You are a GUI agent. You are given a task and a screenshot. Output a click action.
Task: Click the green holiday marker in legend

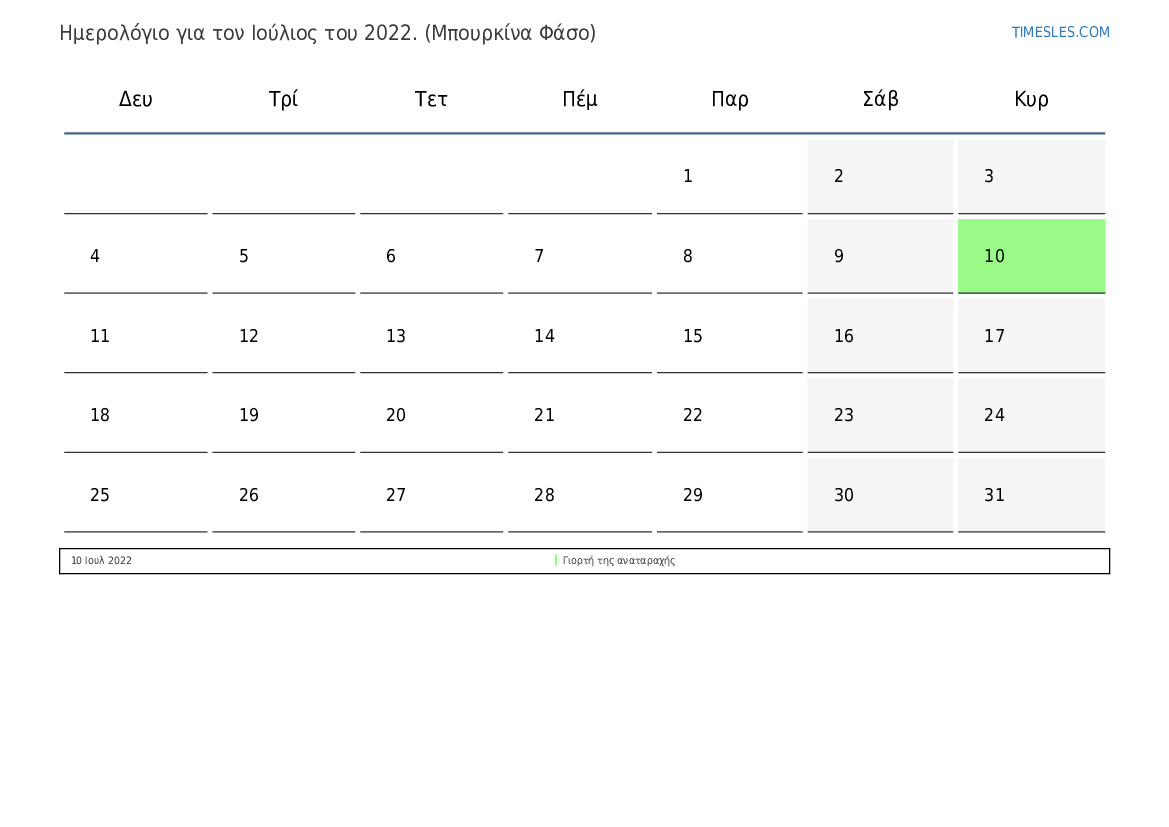(556, 561)
